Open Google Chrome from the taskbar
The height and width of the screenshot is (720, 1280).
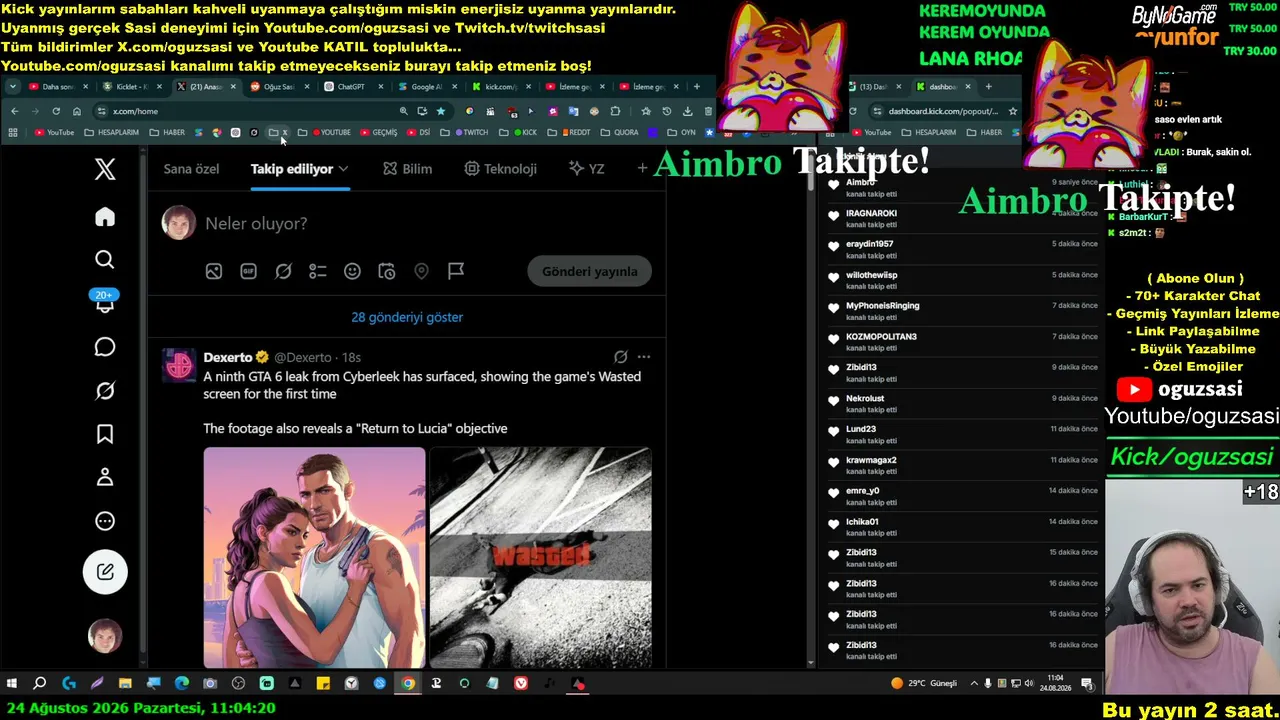pyautogui.click(x=408, y=684)
